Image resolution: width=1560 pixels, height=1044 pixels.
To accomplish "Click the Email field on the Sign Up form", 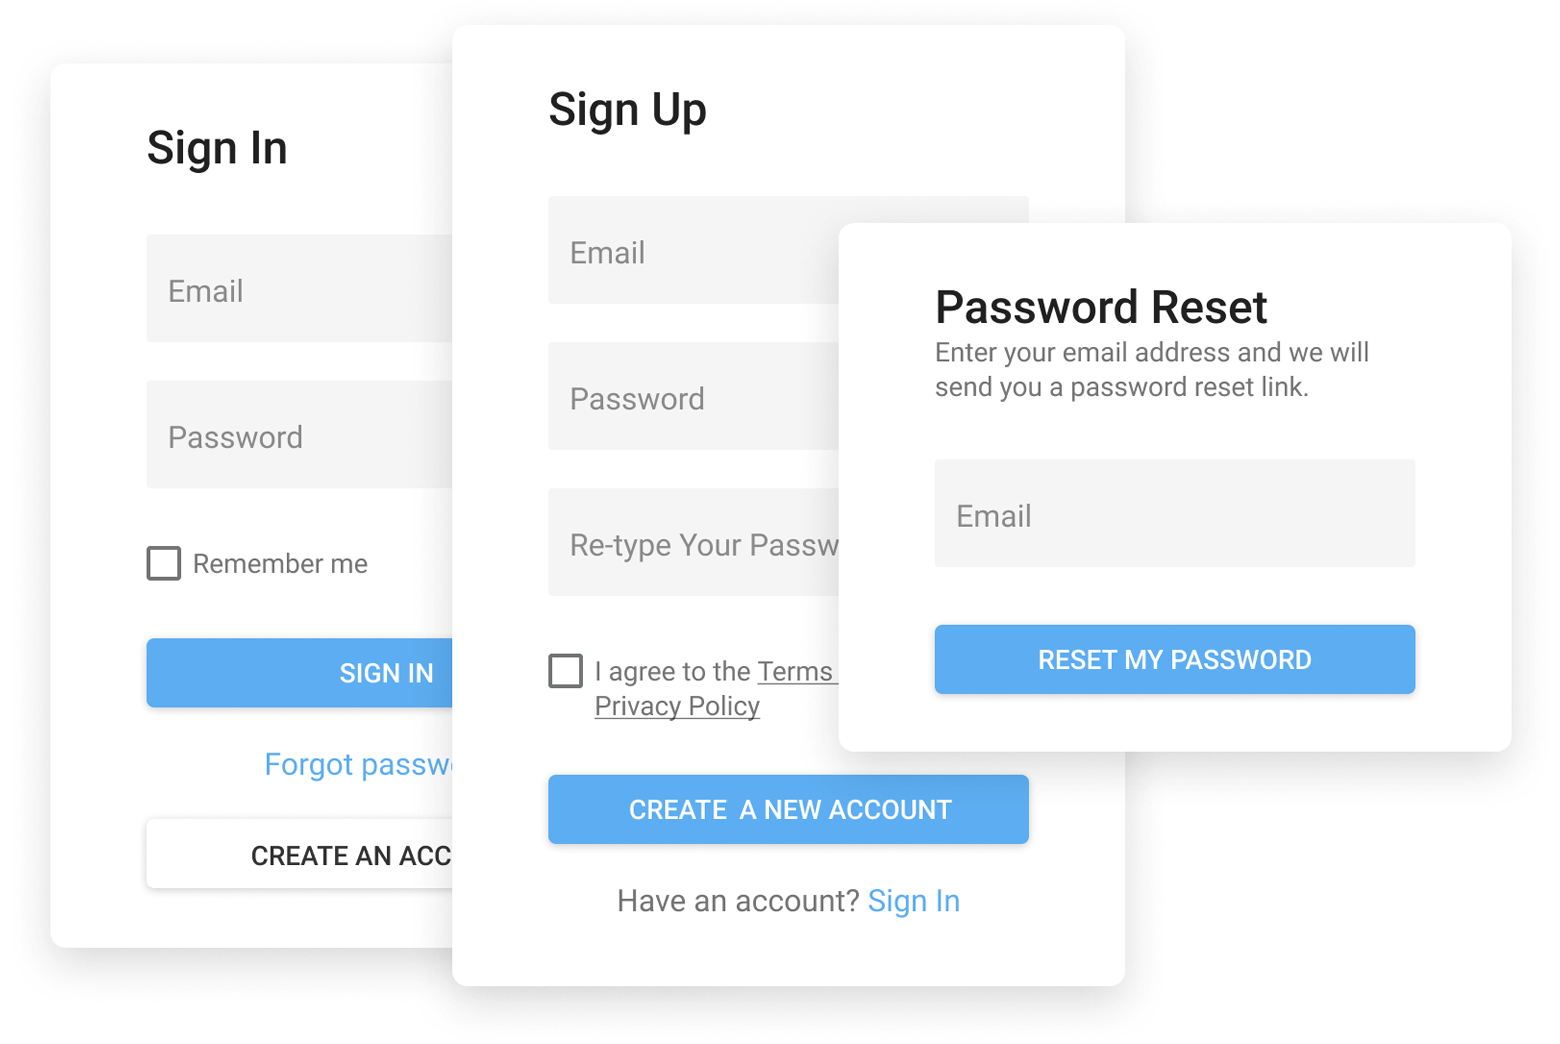I will click(x=690, y=252).
